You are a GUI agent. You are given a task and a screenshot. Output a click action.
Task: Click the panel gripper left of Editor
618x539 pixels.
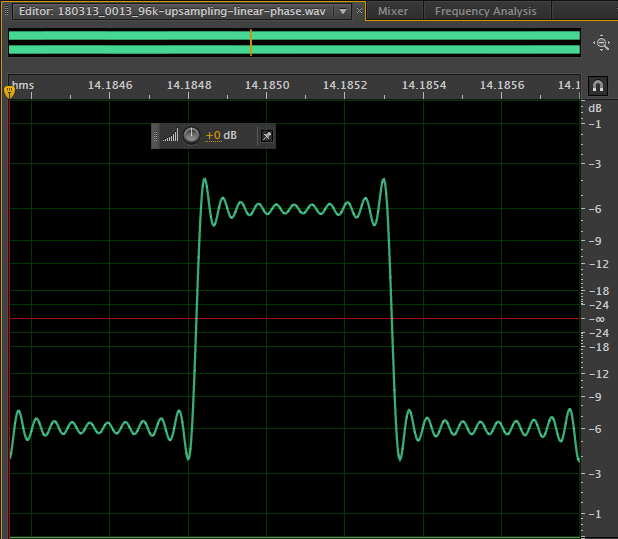(x=7, y=11)
